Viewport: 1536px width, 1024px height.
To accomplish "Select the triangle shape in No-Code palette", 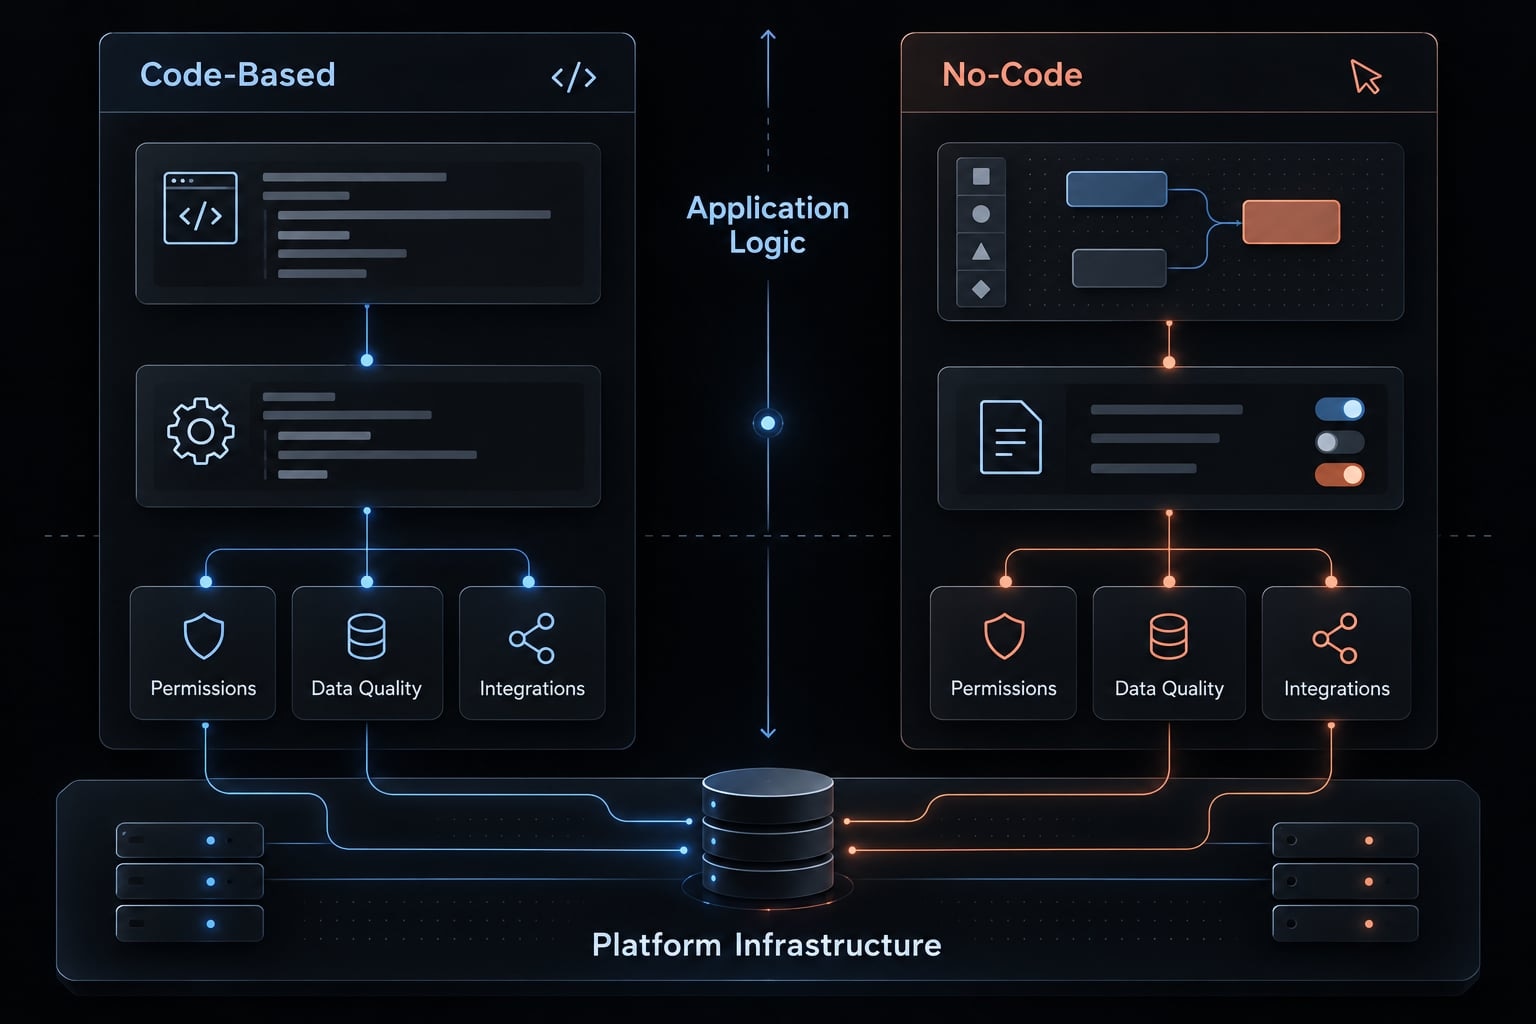I will [981, 252].
